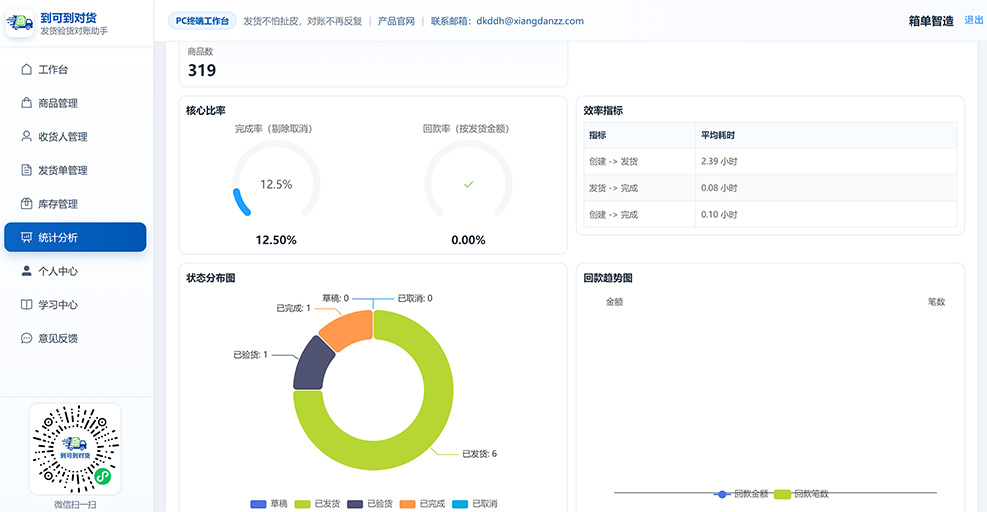
Task: Select PC终端工作台 tab pill
Action: tap(202, 21)
